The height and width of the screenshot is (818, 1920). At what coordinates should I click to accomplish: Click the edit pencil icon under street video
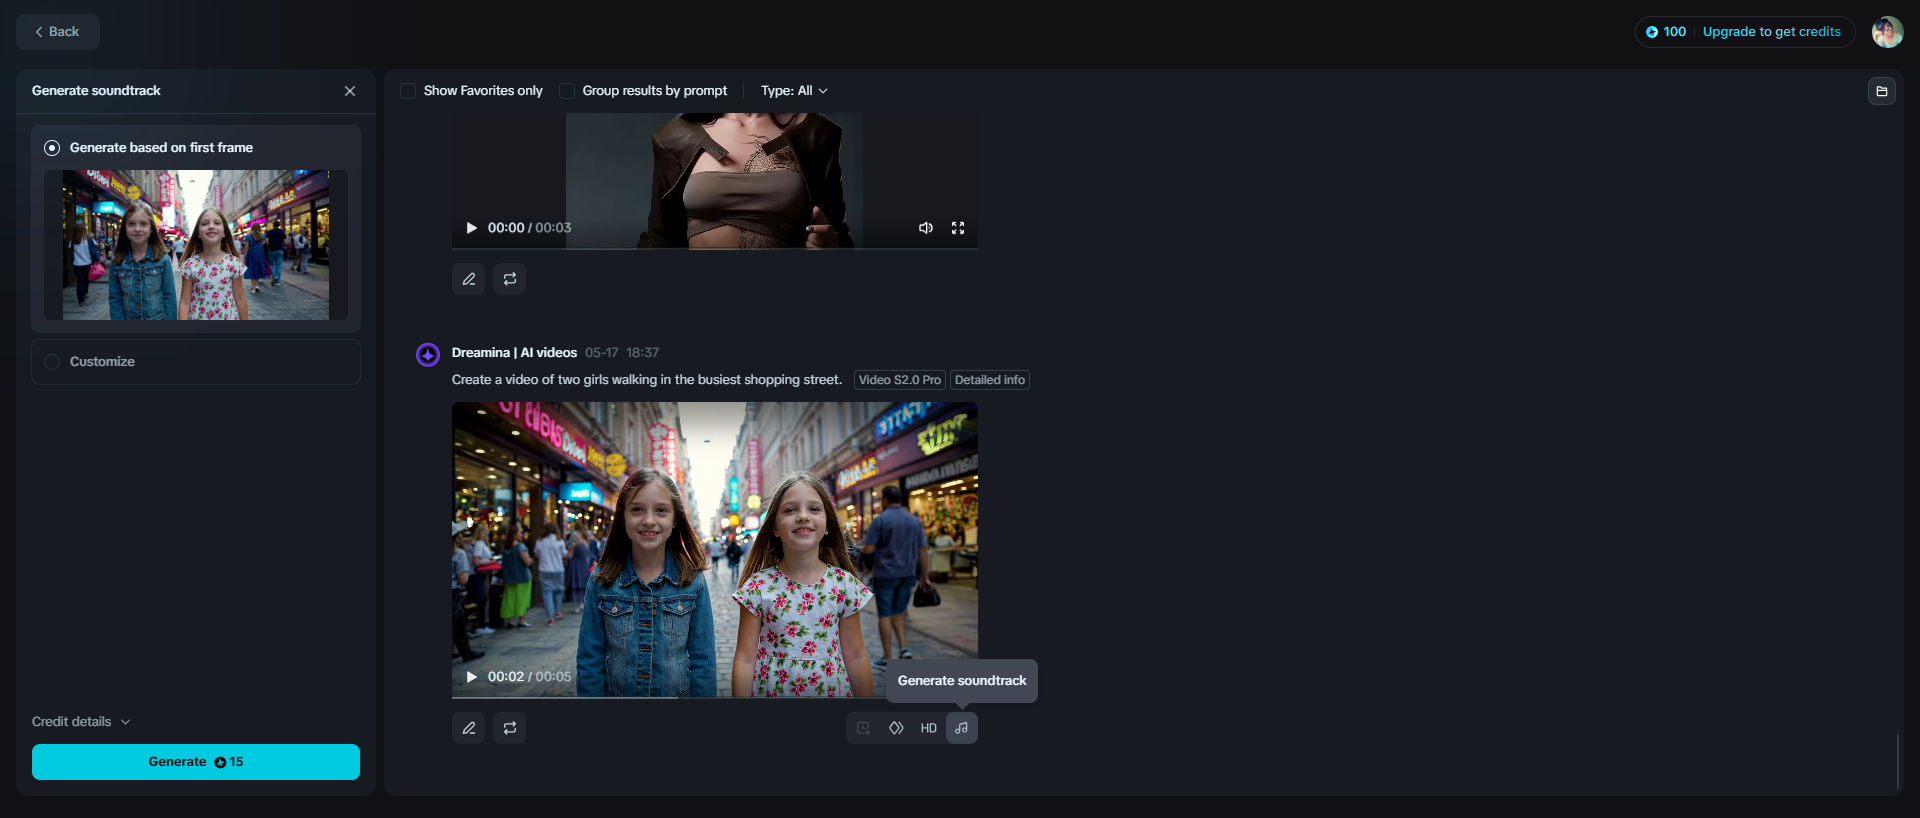[468, 728]
